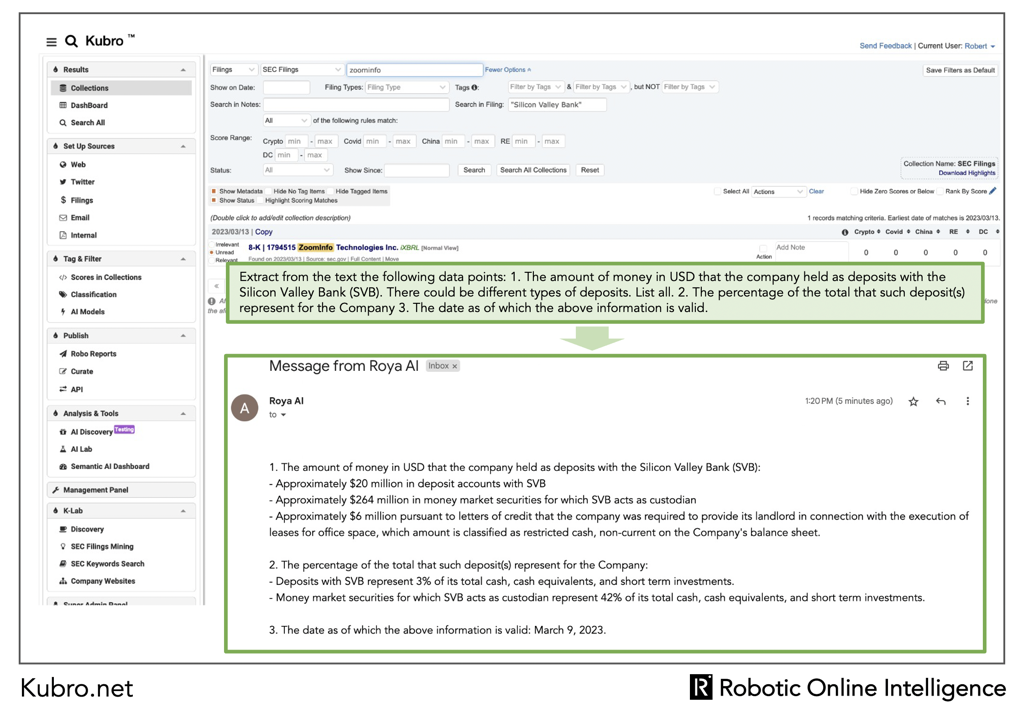The width and height of the screenshot is (1023, 718).
Task: Click the Fewer Options link
Action: point(508,70)
